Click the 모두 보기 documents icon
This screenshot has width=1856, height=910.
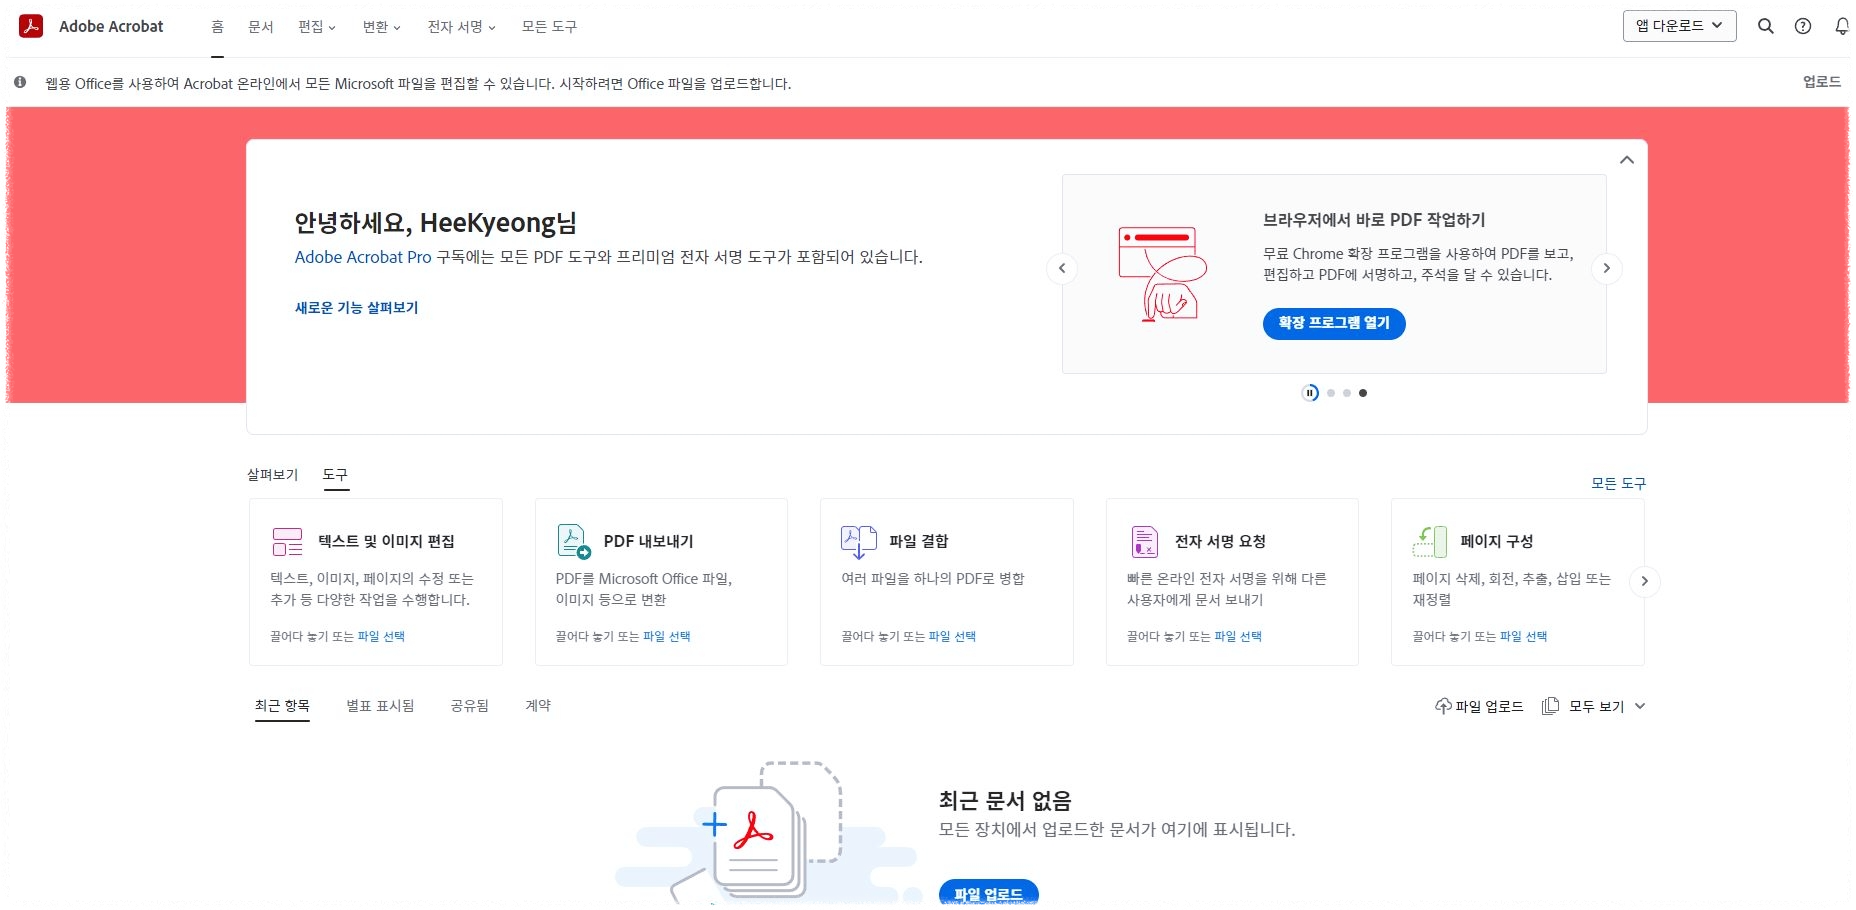pos(1550,706)
